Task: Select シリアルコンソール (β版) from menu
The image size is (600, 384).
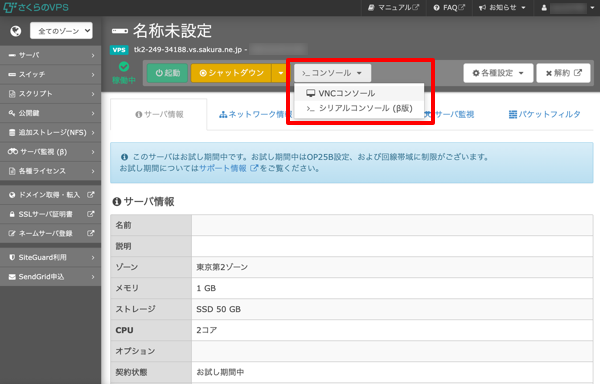Action: point(359,108)
